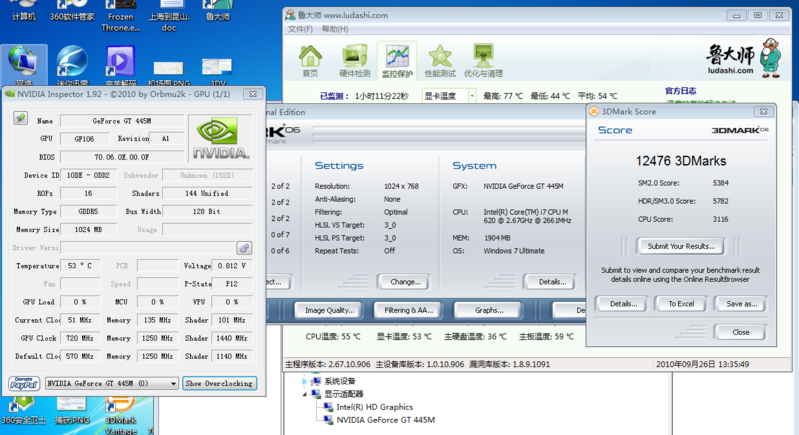Open the 迷你迅雷 desktop icon
The image size is (799, 435).
(72, 65)
